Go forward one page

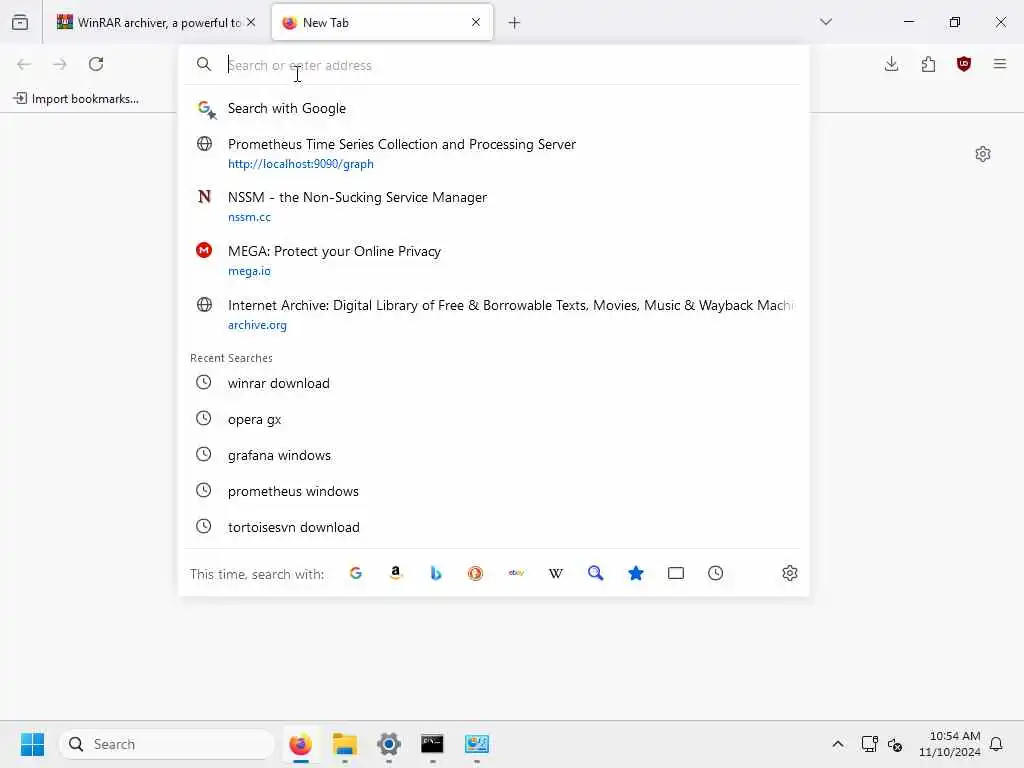[60, 64]
